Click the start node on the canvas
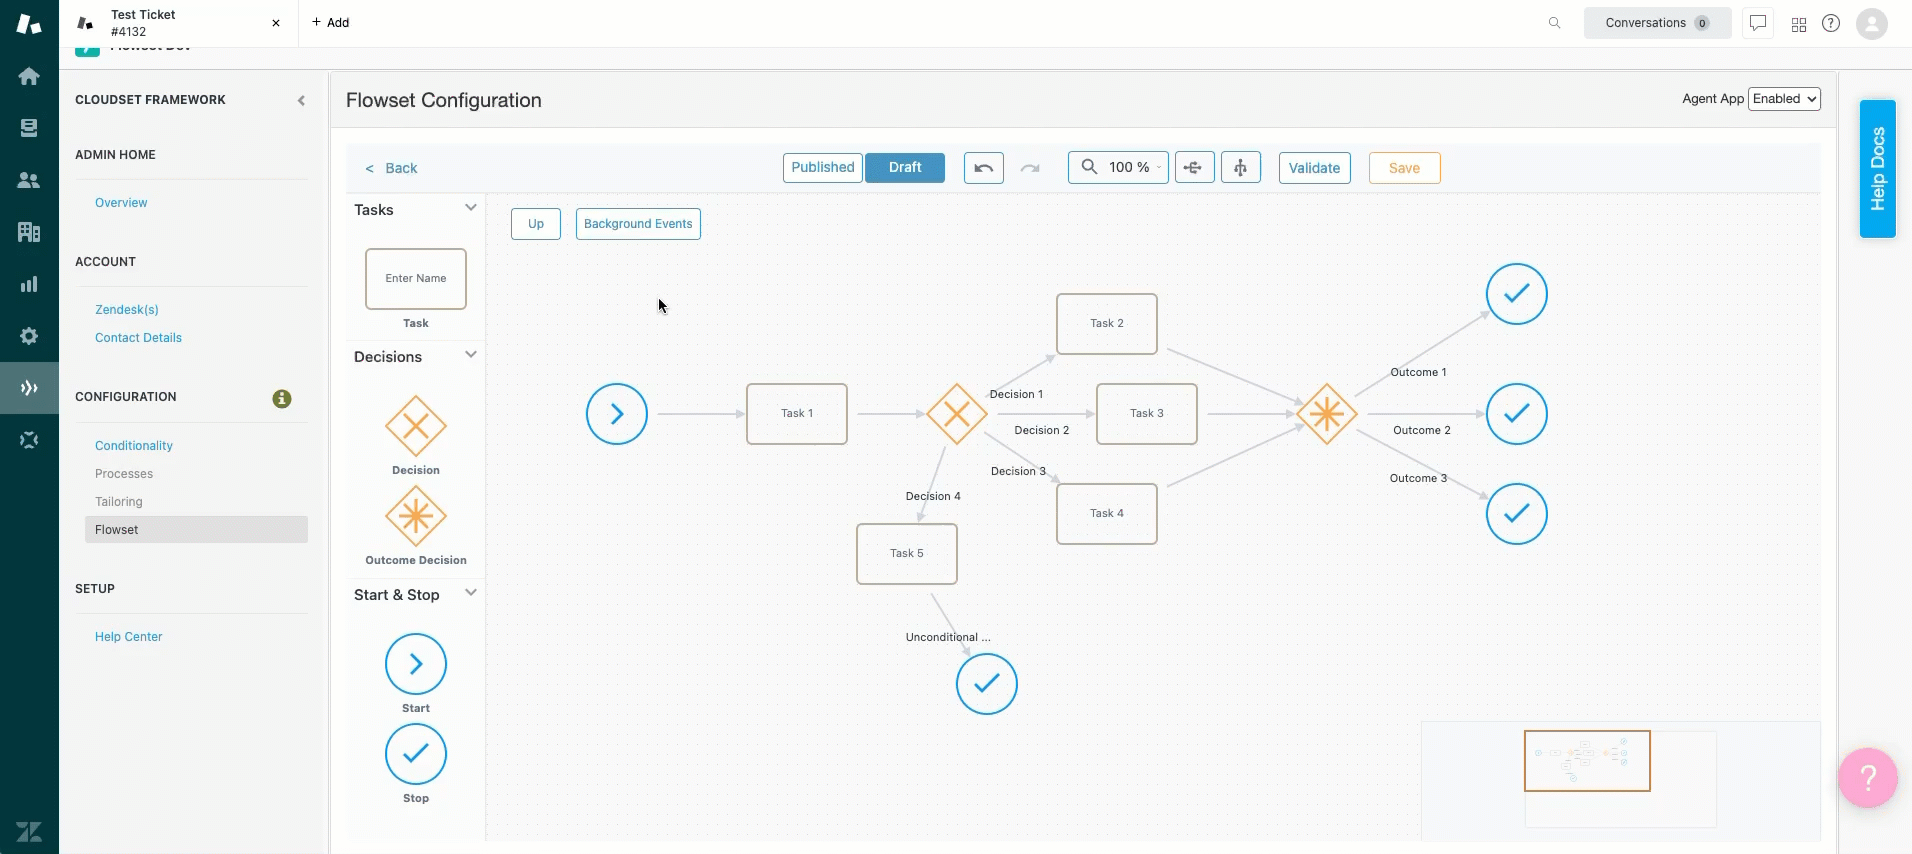1912x854 pixels. (x=617, y=414)
